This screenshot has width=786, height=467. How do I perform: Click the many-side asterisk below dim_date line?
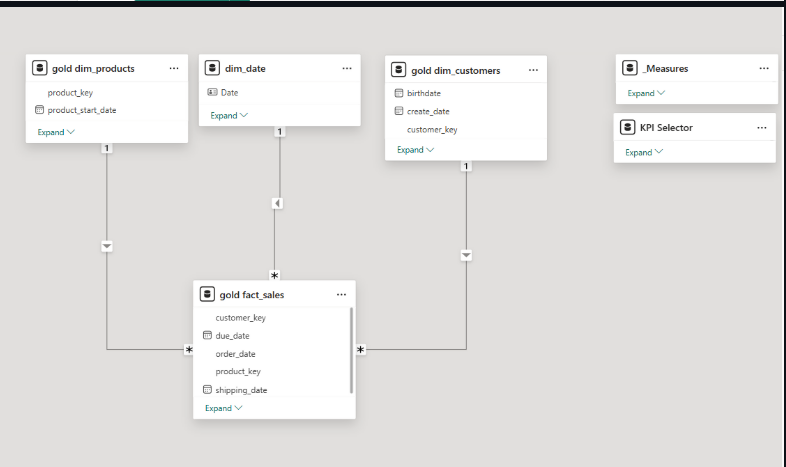tap(274, 276)
